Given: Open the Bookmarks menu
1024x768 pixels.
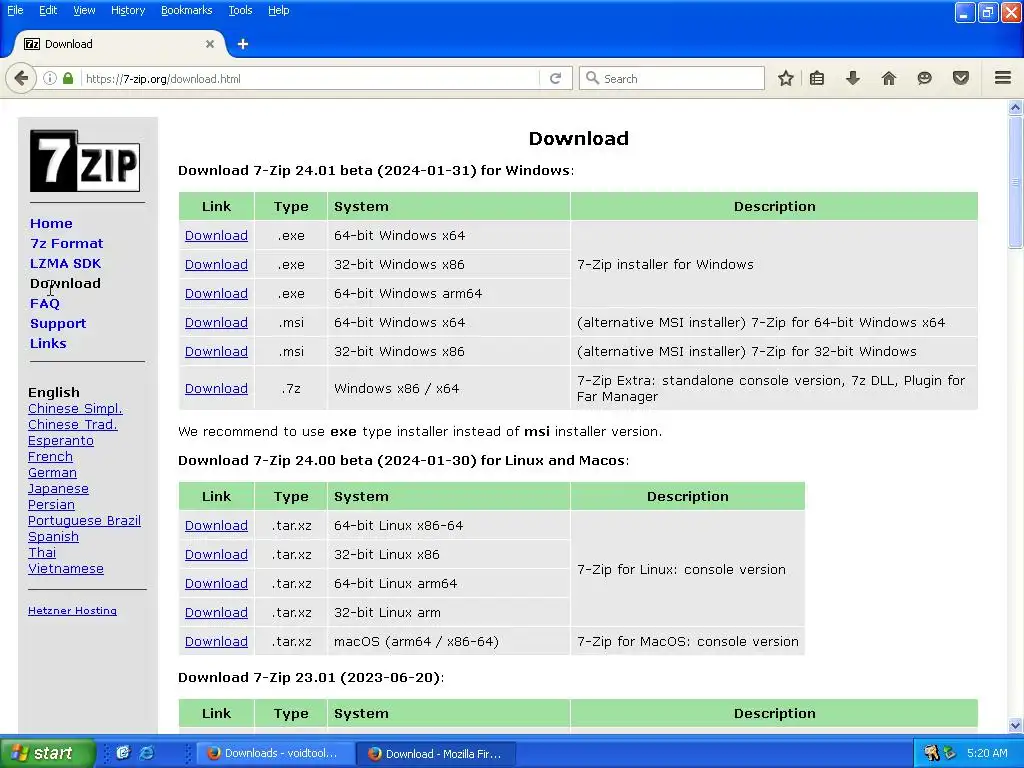Looking at the screenshot, I should 187,10.
